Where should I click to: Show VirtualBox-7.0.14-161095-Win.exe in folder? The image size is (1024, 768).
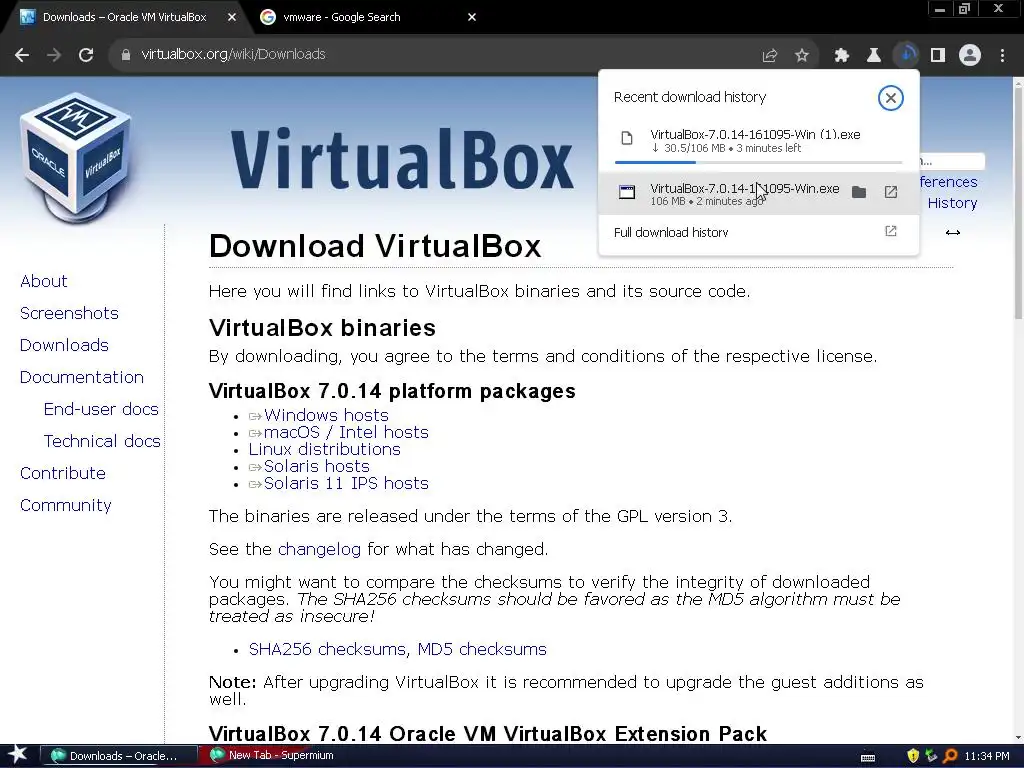[859, 192]
